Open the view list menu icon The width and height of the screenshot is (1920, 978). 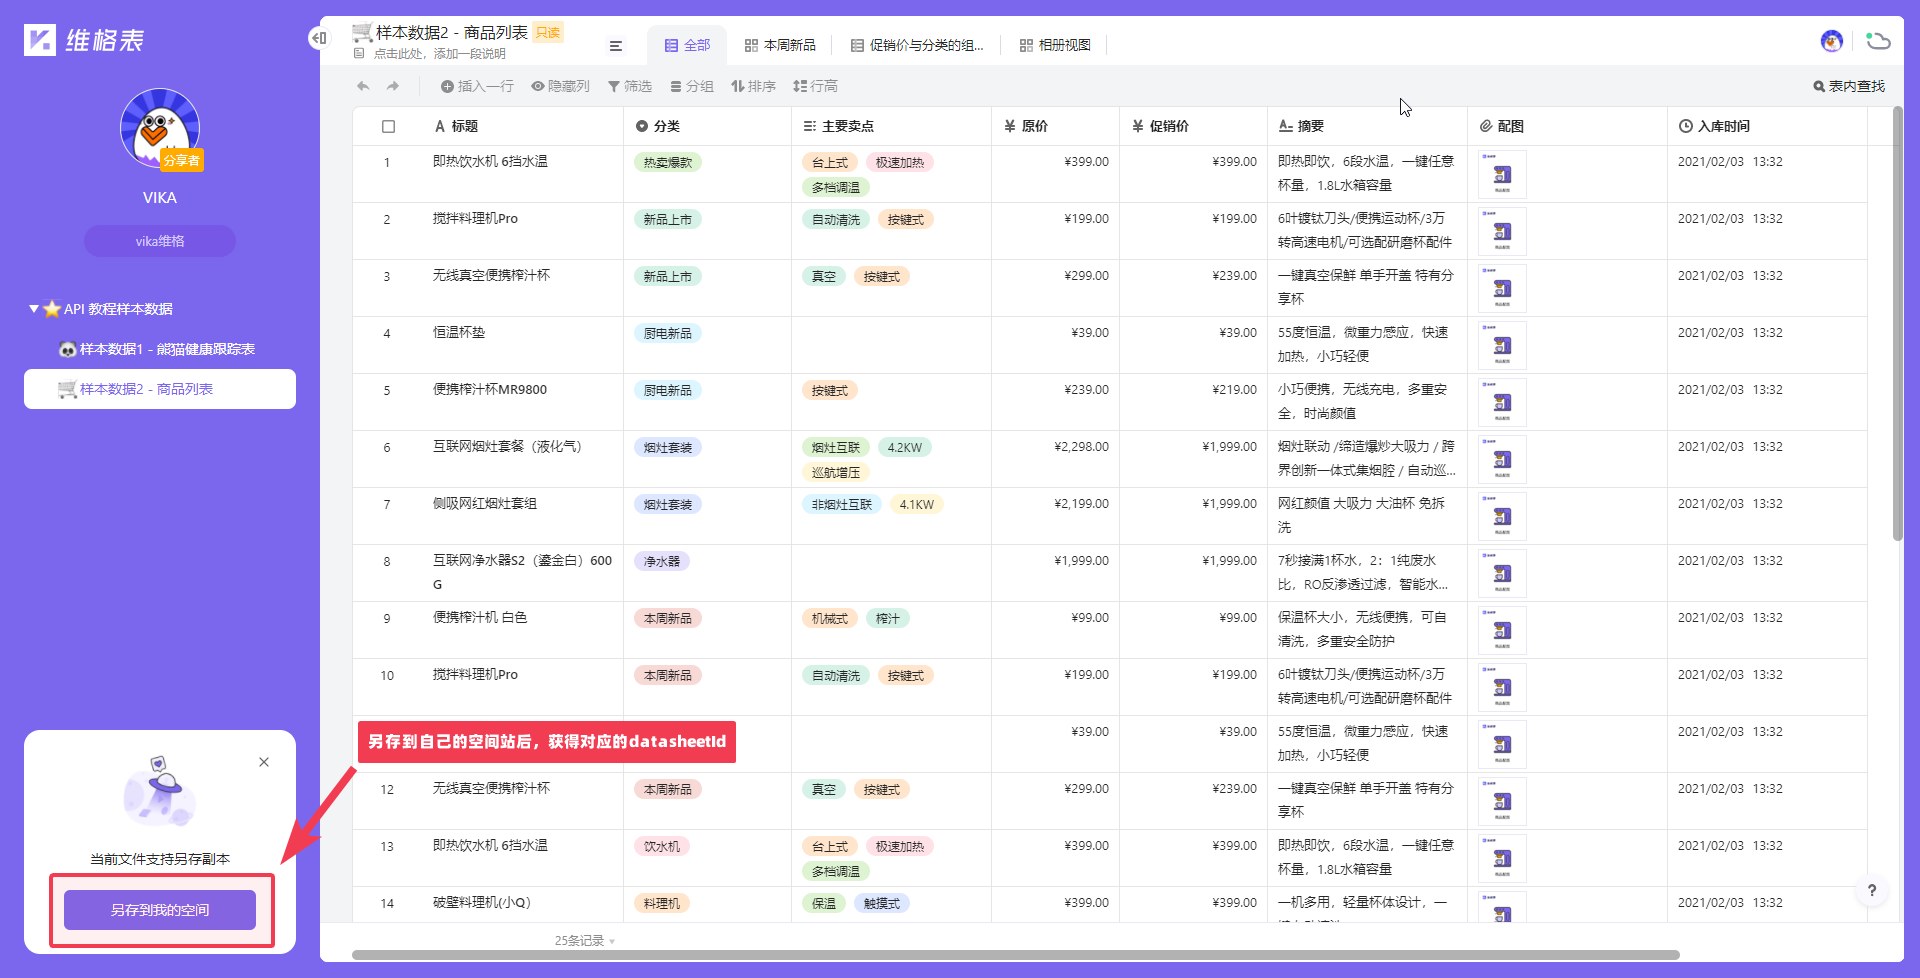(616, 45)
